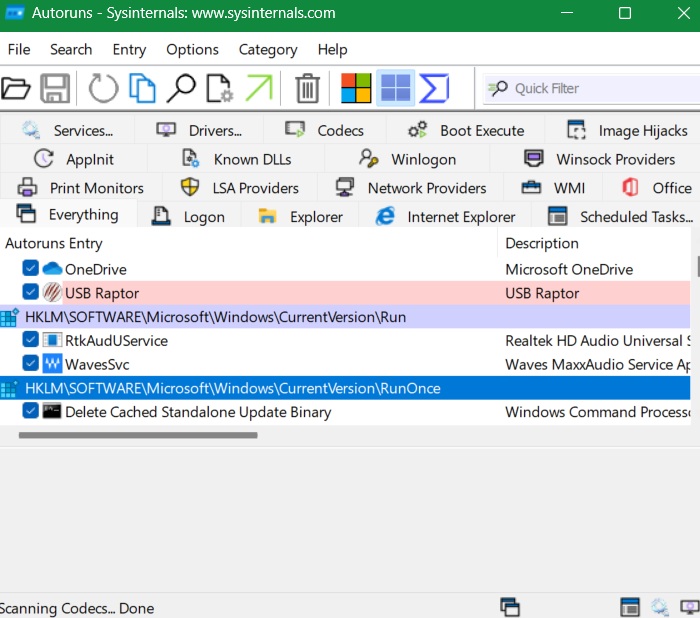This screenshot has height=618, width=700.
Task: Click the Delete trash can icon
Action: click(x=308, y=88)
